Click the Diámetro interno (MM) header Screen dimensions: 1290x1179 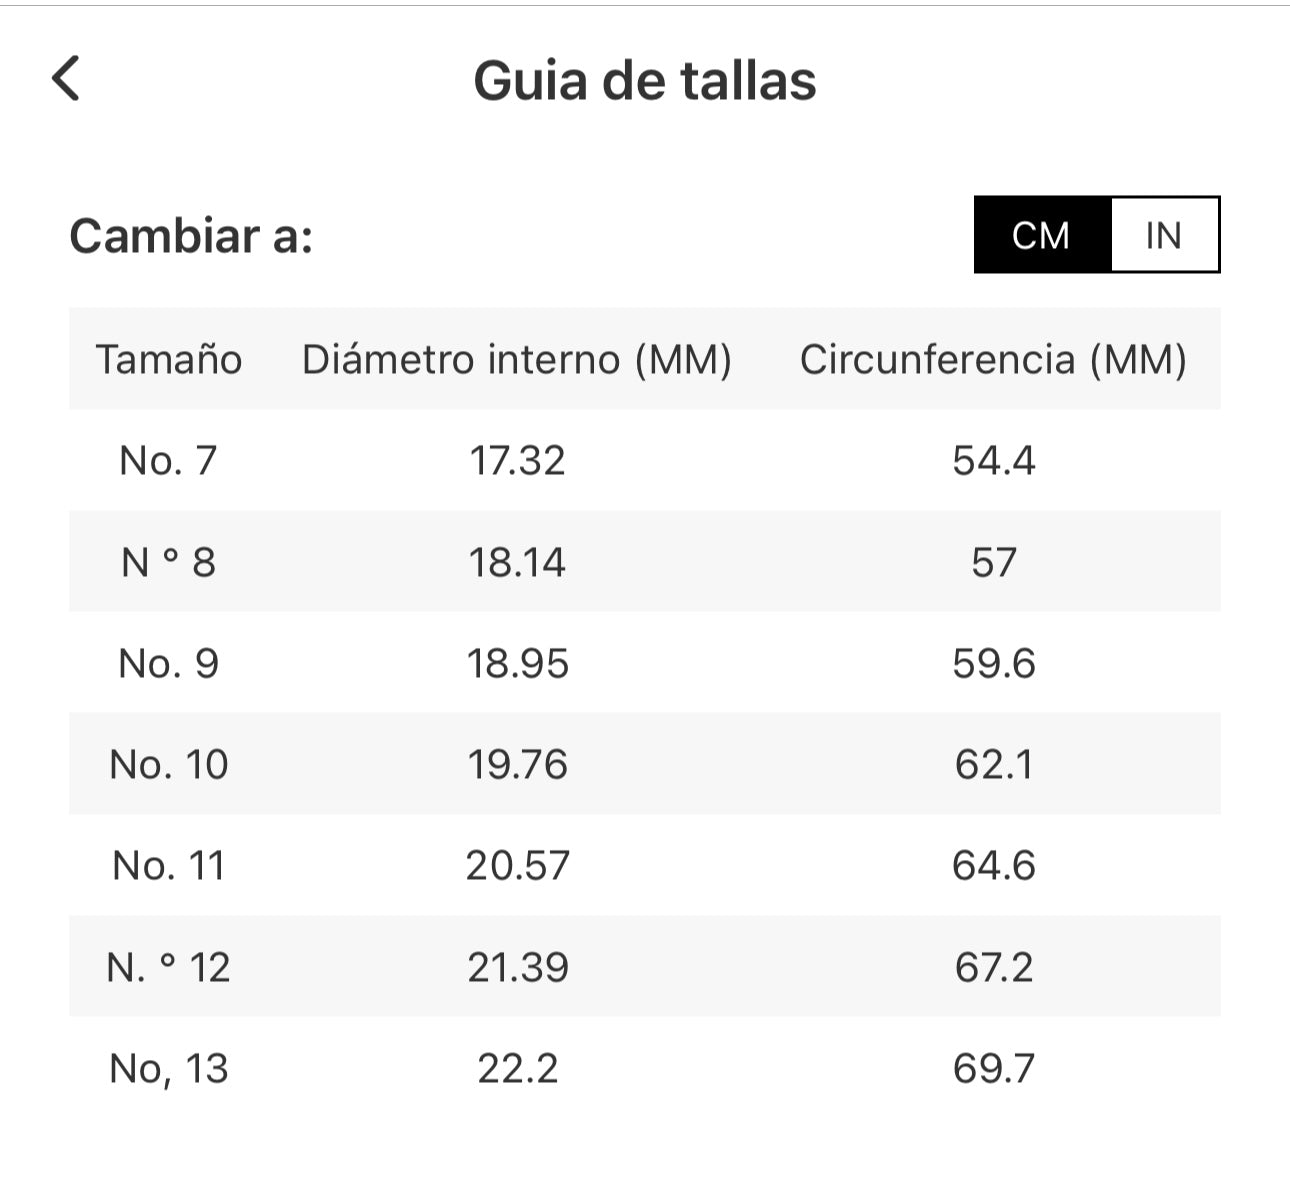(x=517, y=359)
